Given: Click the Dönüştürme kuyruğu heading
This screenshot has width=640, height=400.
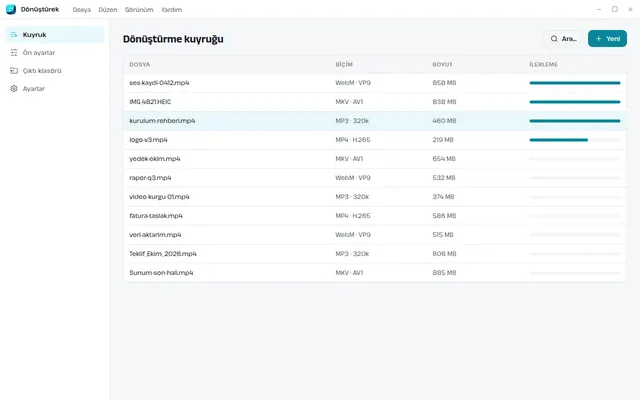Looking at the screenshot, I should click(173, 39).
